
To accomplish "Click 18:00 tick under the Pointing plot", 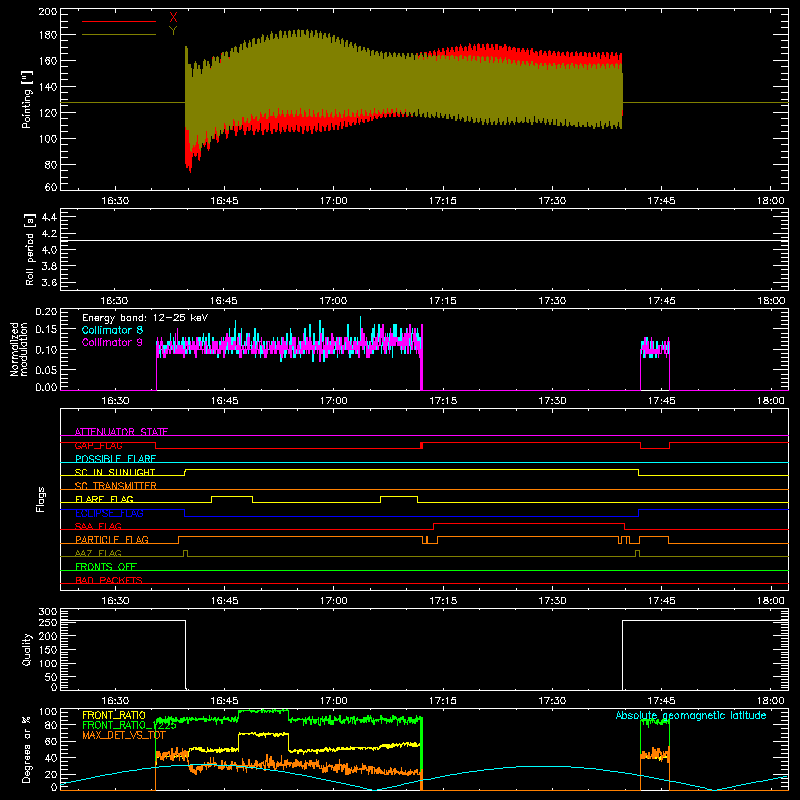I will pyautogui.click(x=770, y=201).
